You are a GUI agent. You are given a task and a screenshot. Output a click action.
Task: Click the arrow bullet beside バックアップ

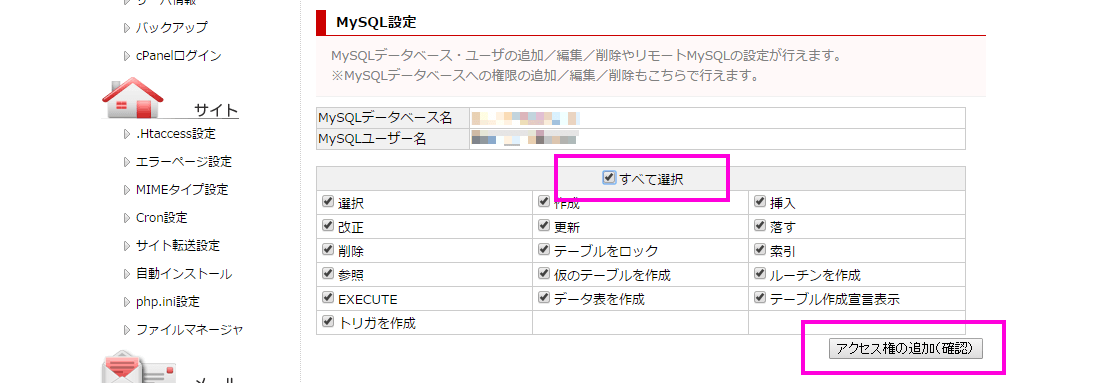point(127,28)
